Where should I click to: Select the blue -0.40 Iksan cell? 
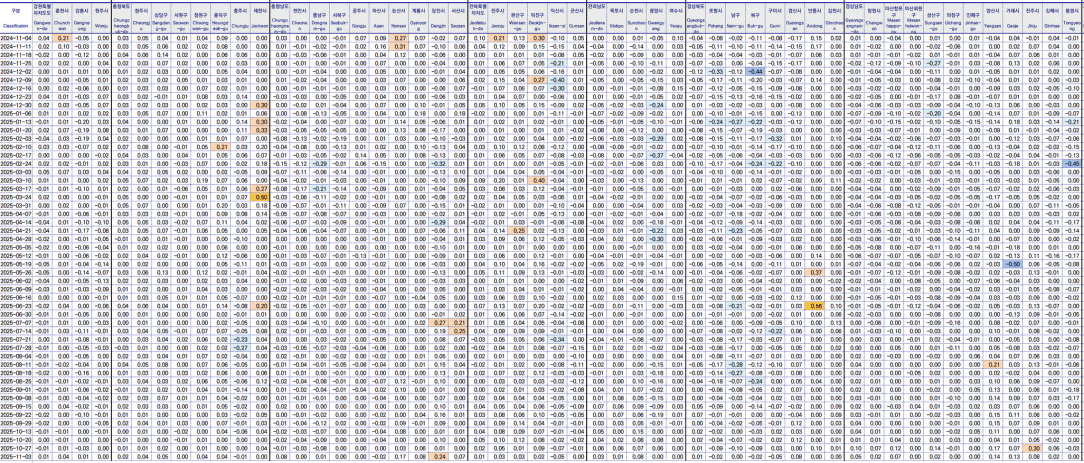pyautogui.click(x=557, y=80)
